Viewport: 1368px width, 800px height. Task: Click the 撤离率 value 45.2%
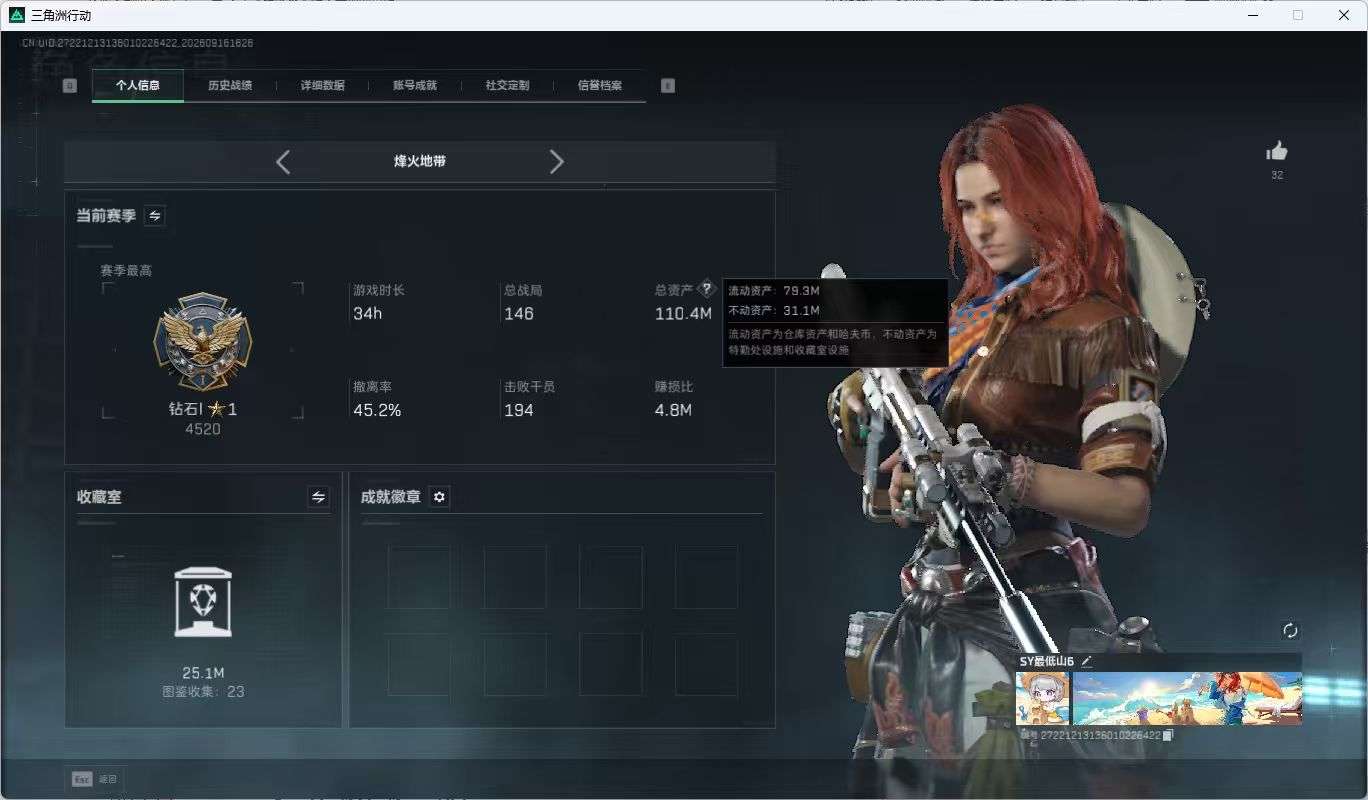point(377,410)
